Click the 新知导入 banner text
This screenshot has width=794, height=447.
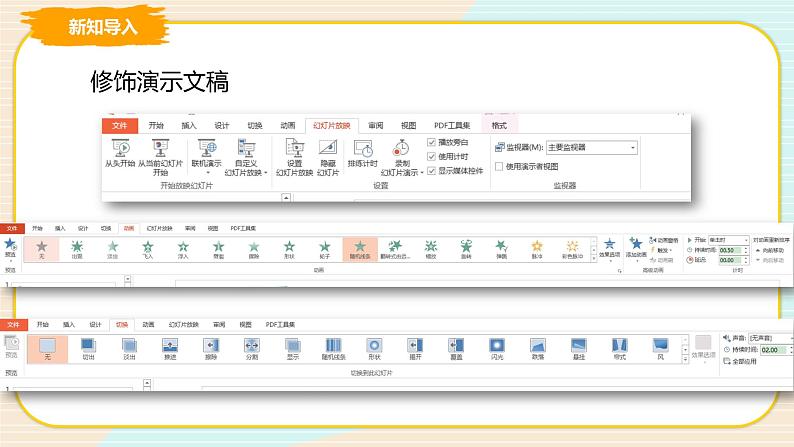103,26
